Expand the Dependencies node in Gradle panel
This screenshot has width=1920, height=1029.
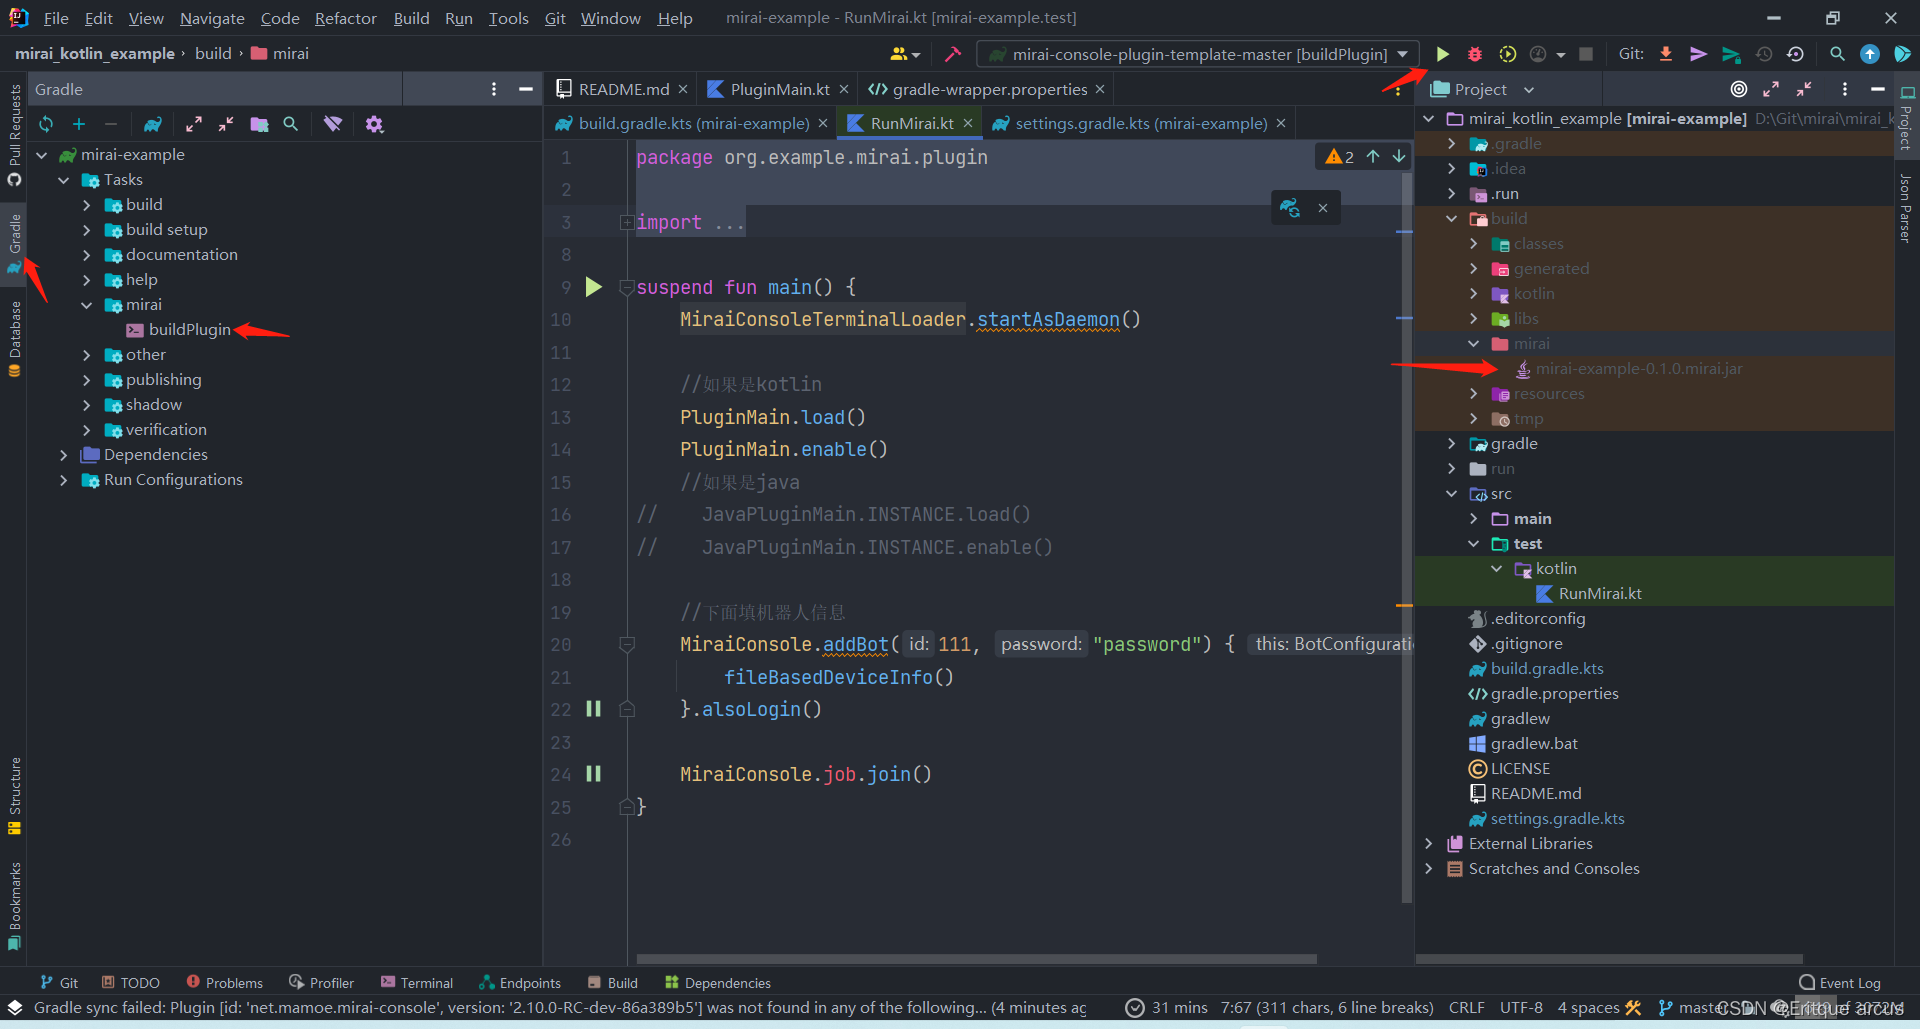pyautogui.click(x=64, y=454)
